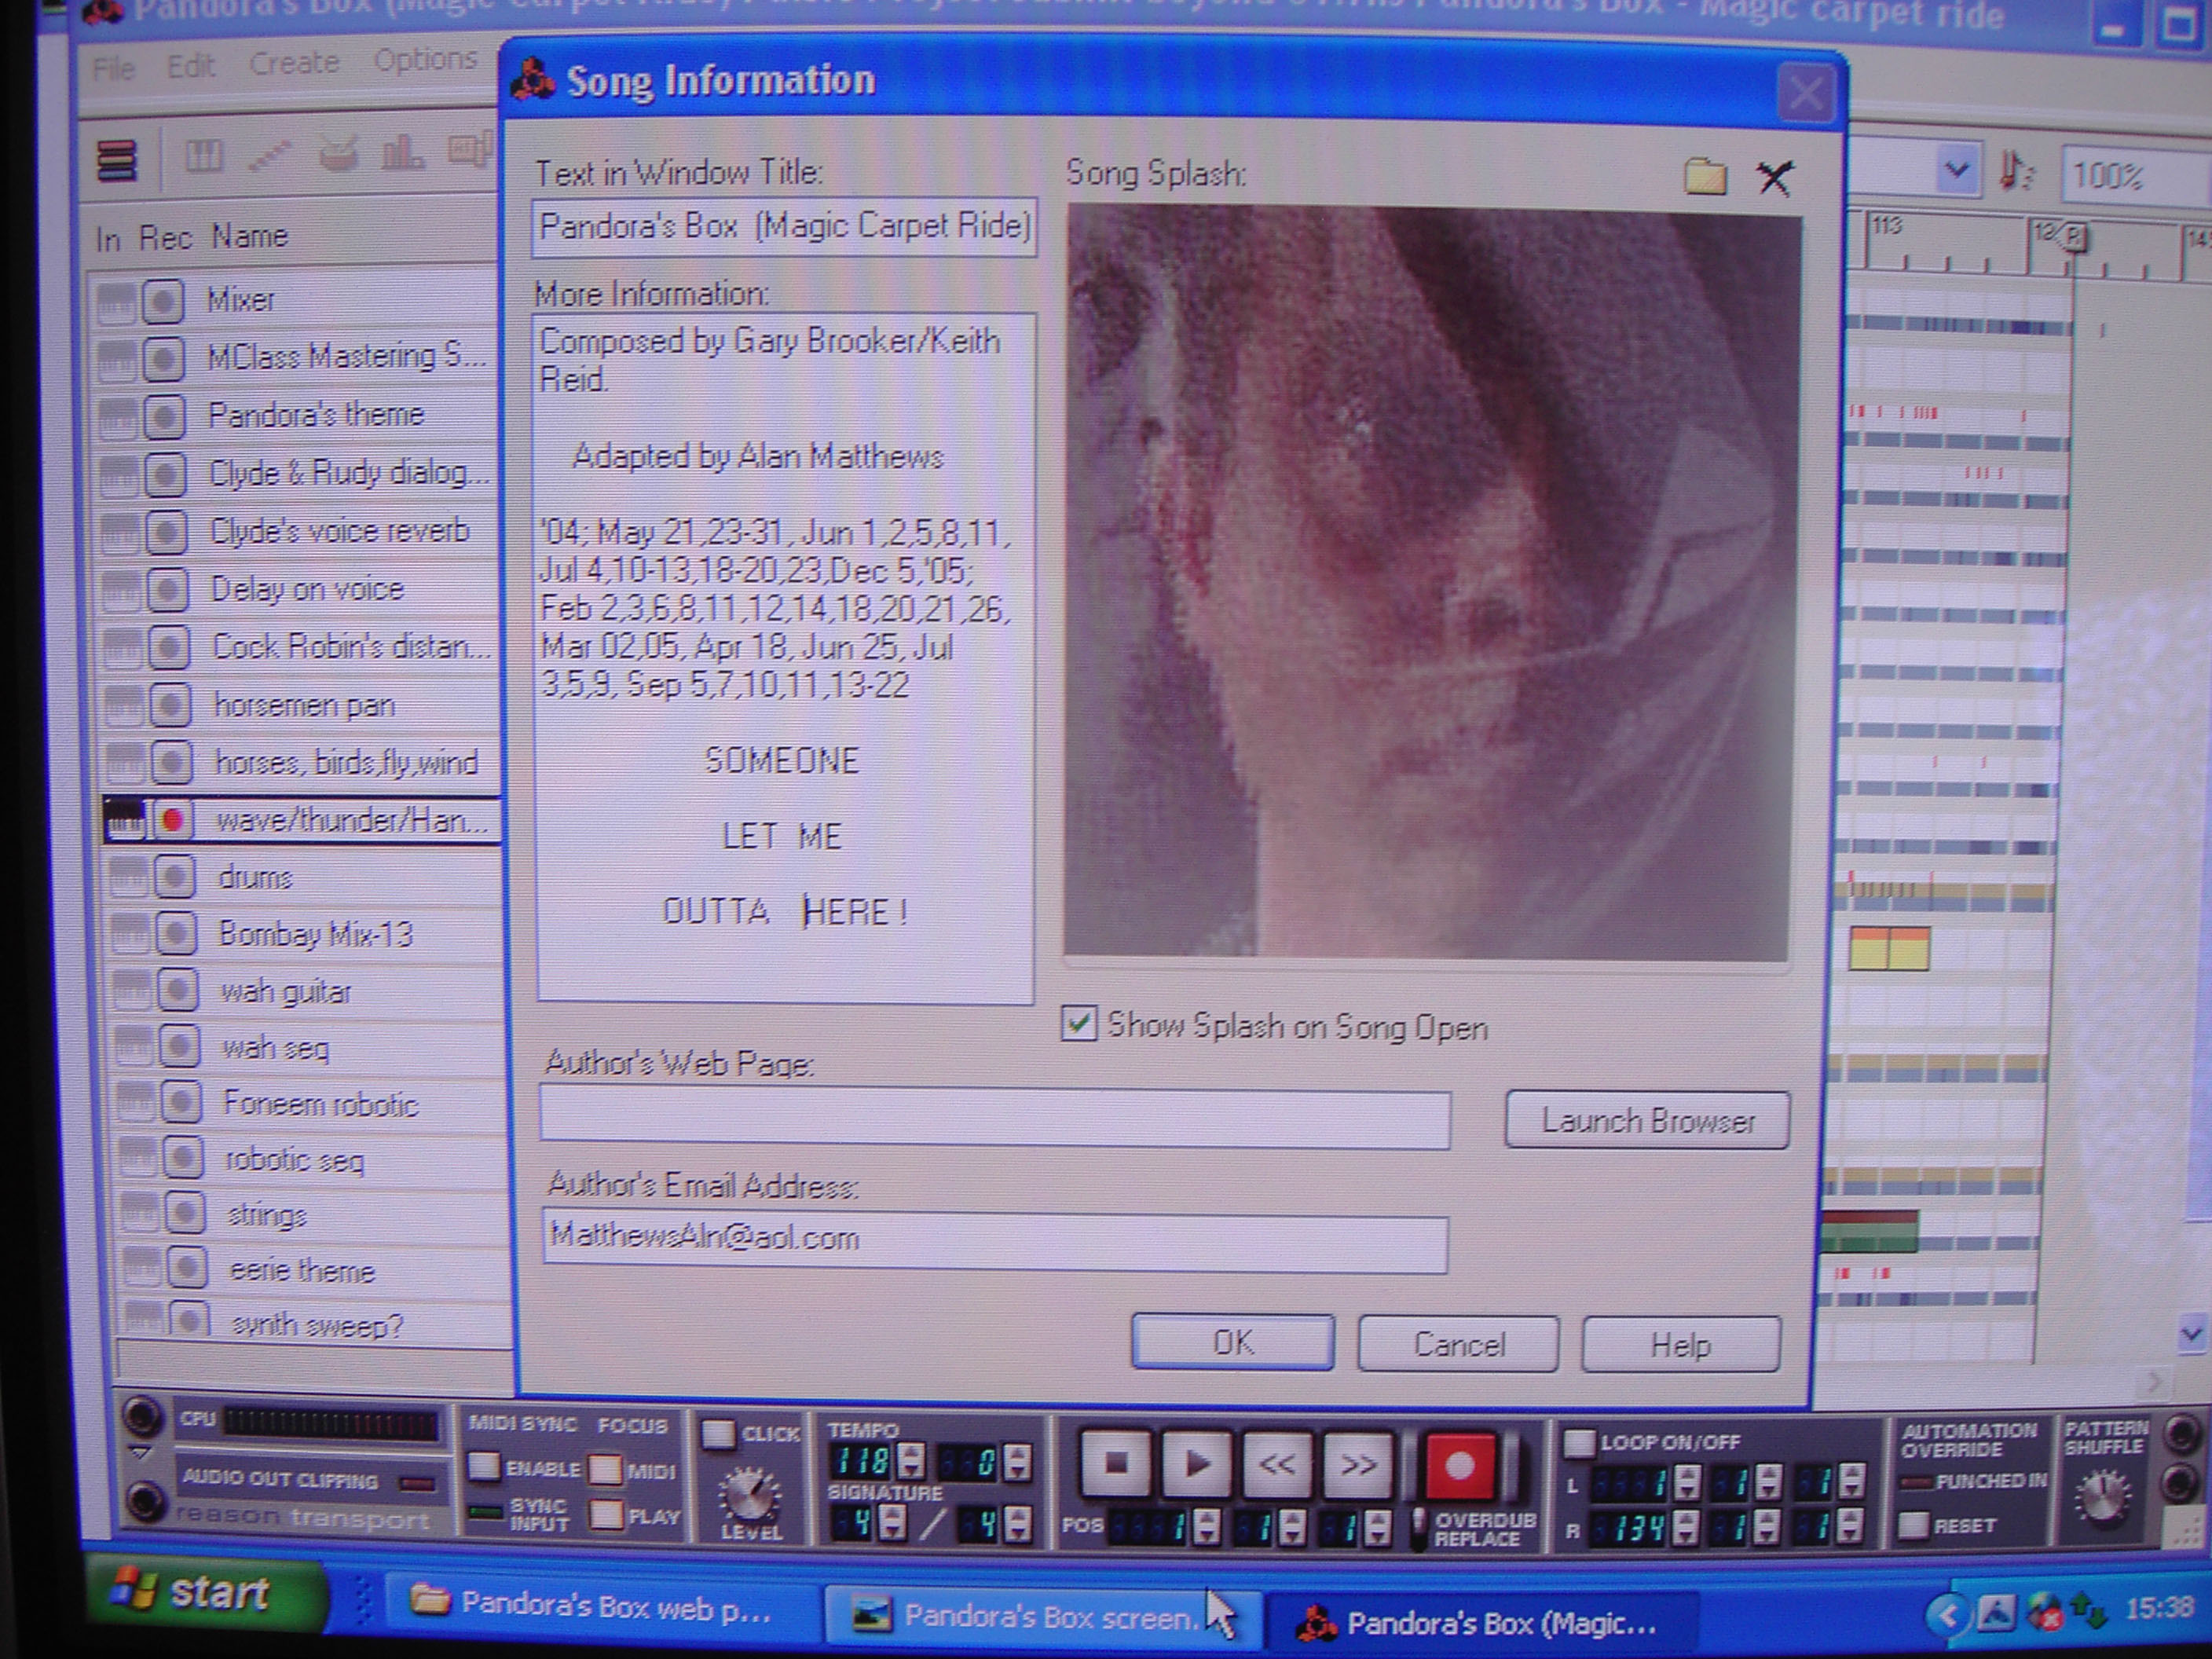Click the MIDI-in icon of Pandora's theme track
This screenshot has height=1659, width=2212.
[118, 416]
